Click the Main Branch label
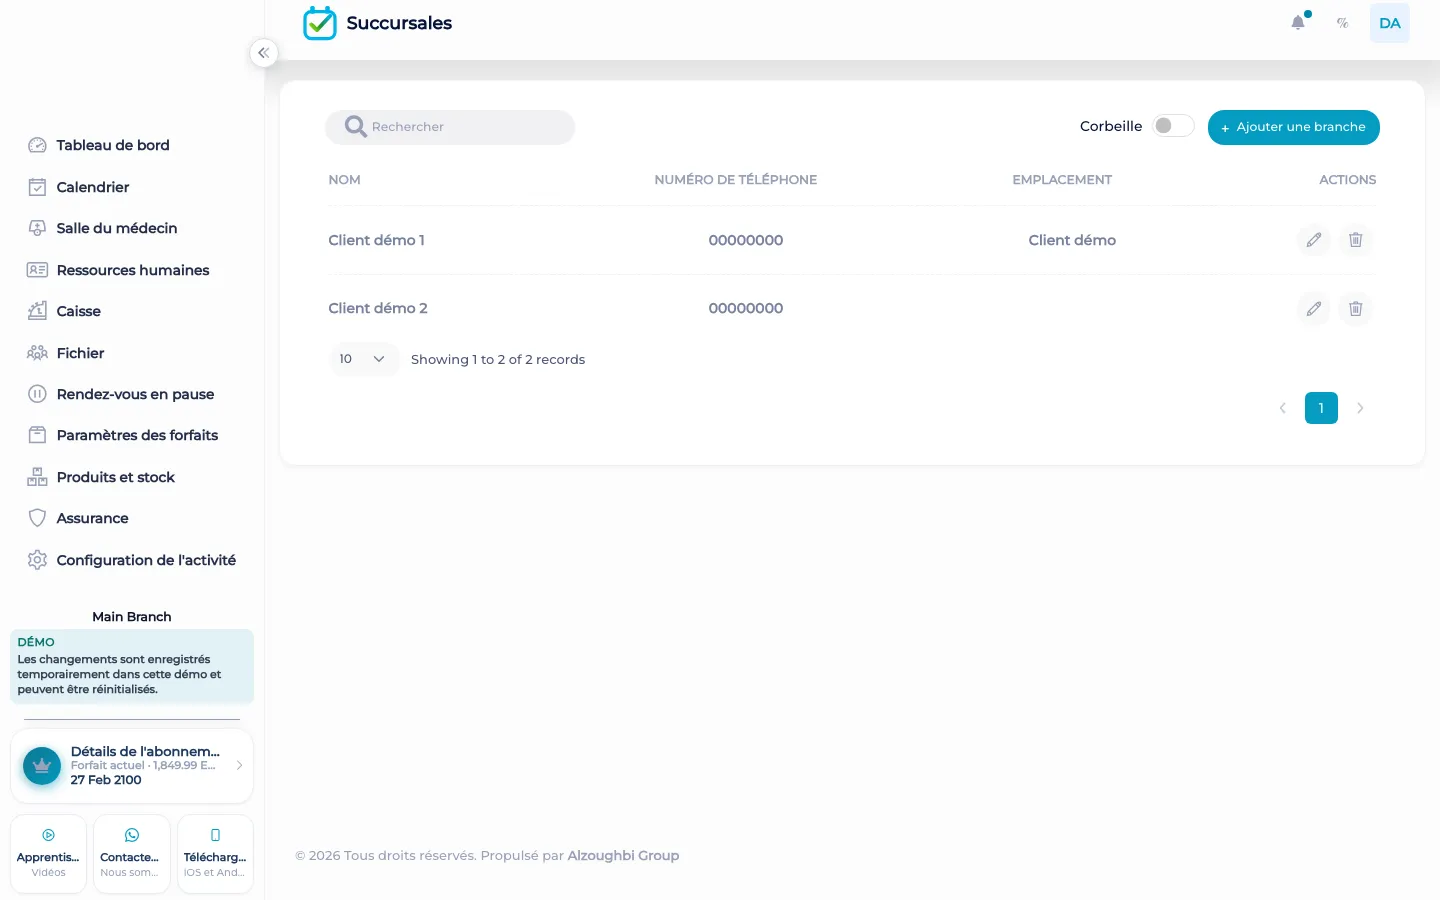This screenshot has width=1440, height=900. click(132, 617)
